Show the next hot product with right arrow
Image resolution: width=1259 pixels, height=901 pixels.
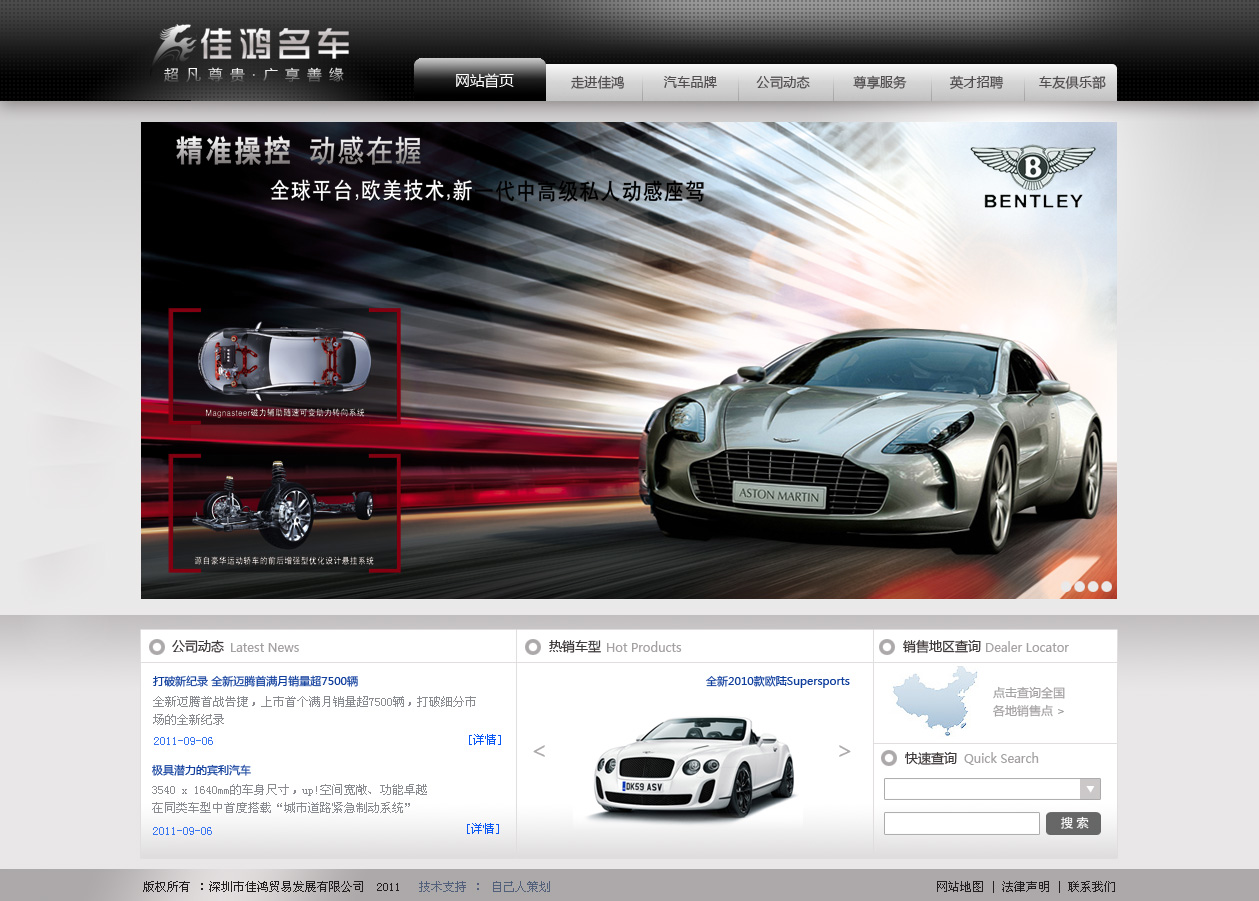(845, 751)
